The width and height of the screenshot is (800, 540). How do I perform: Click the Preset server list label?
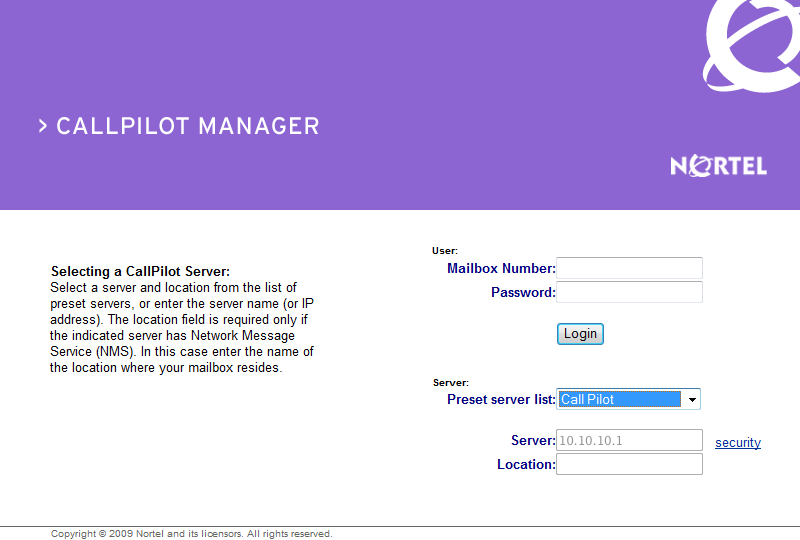coord(501,400)
